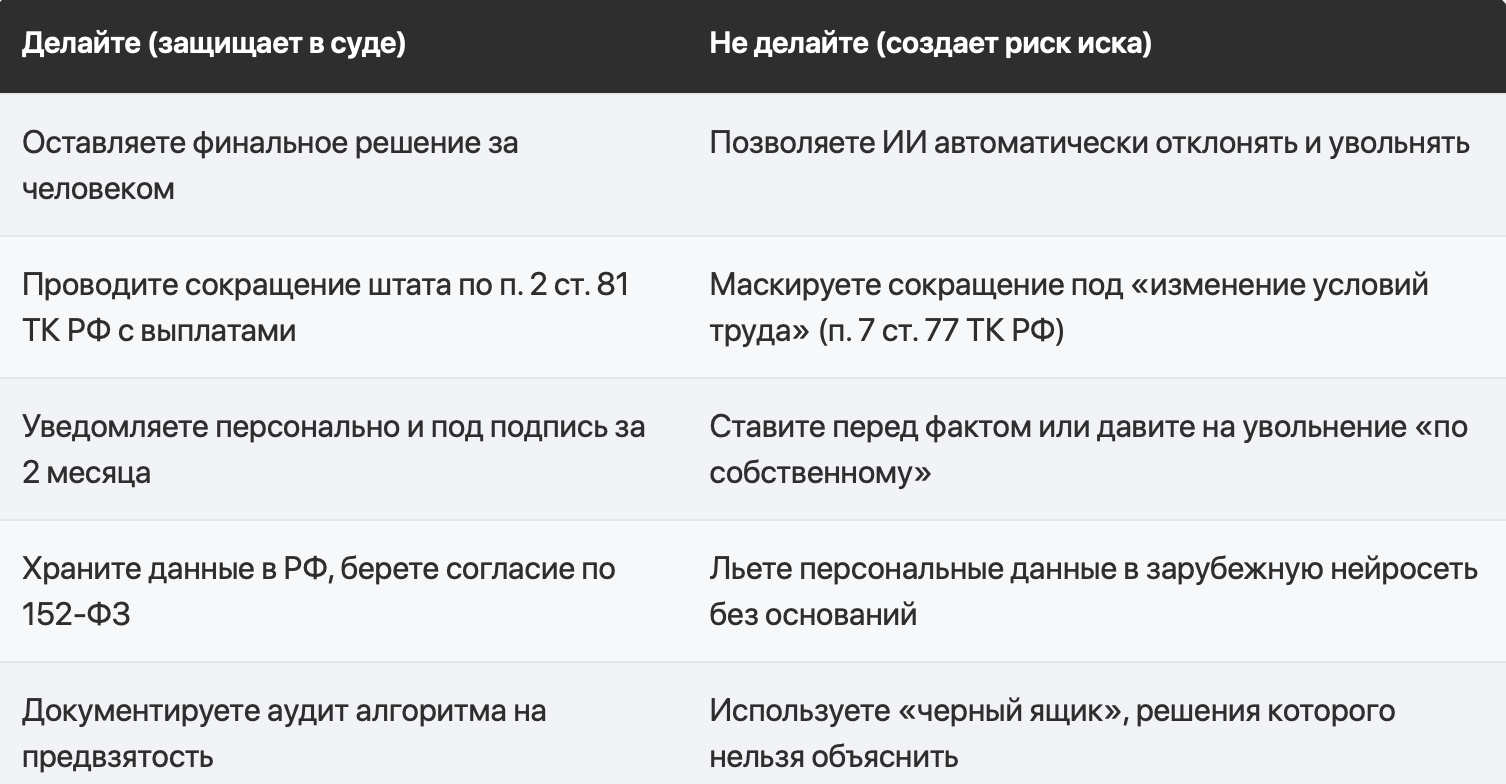Click the text 'ТК РФ с выплатами'
The height and width of the screenshot is (784, 1506).
(159, 330)
